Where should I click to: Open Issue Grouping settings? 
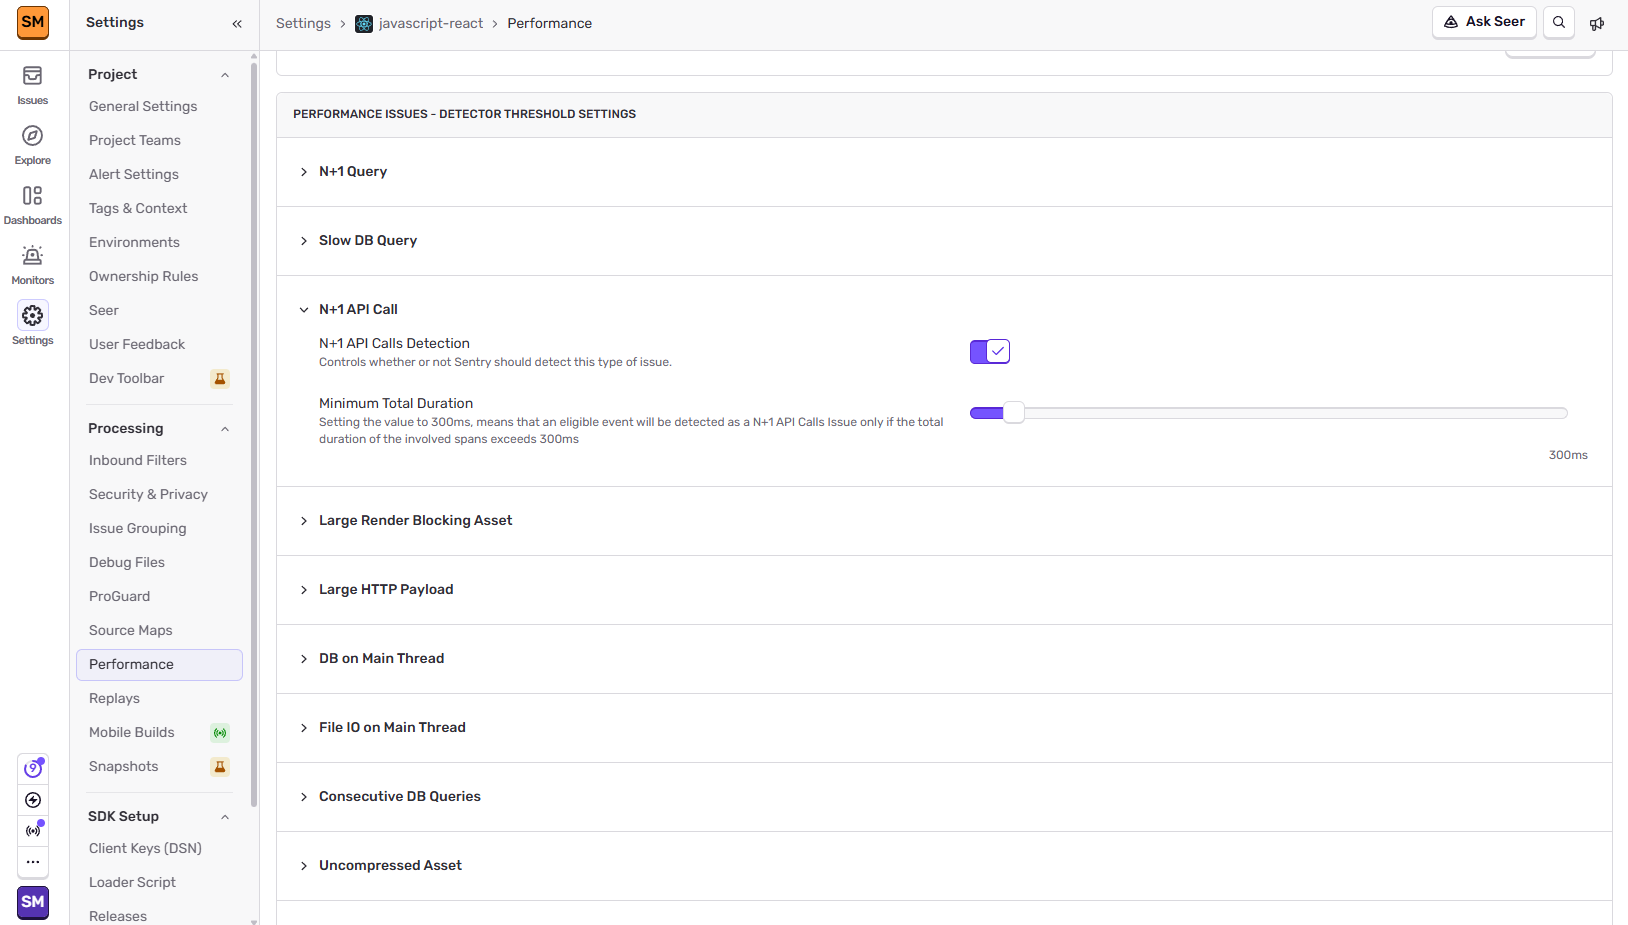coord(159,529)
